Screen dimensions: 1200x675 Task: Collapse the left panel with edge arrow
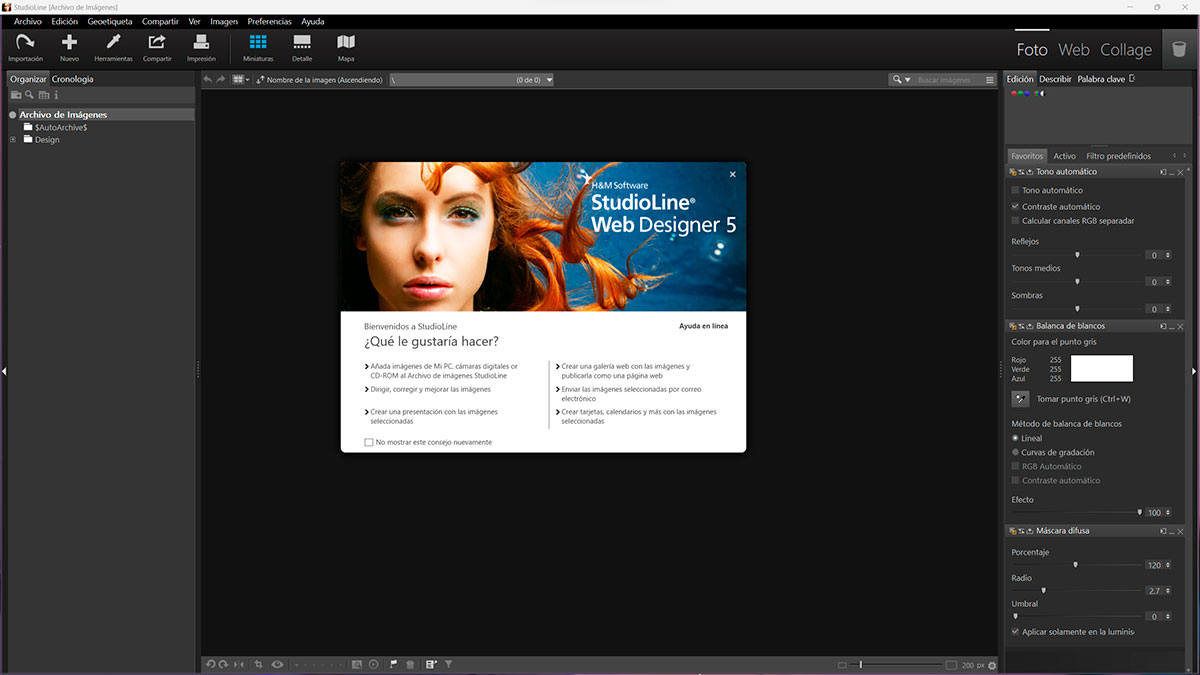pos(4,371)
